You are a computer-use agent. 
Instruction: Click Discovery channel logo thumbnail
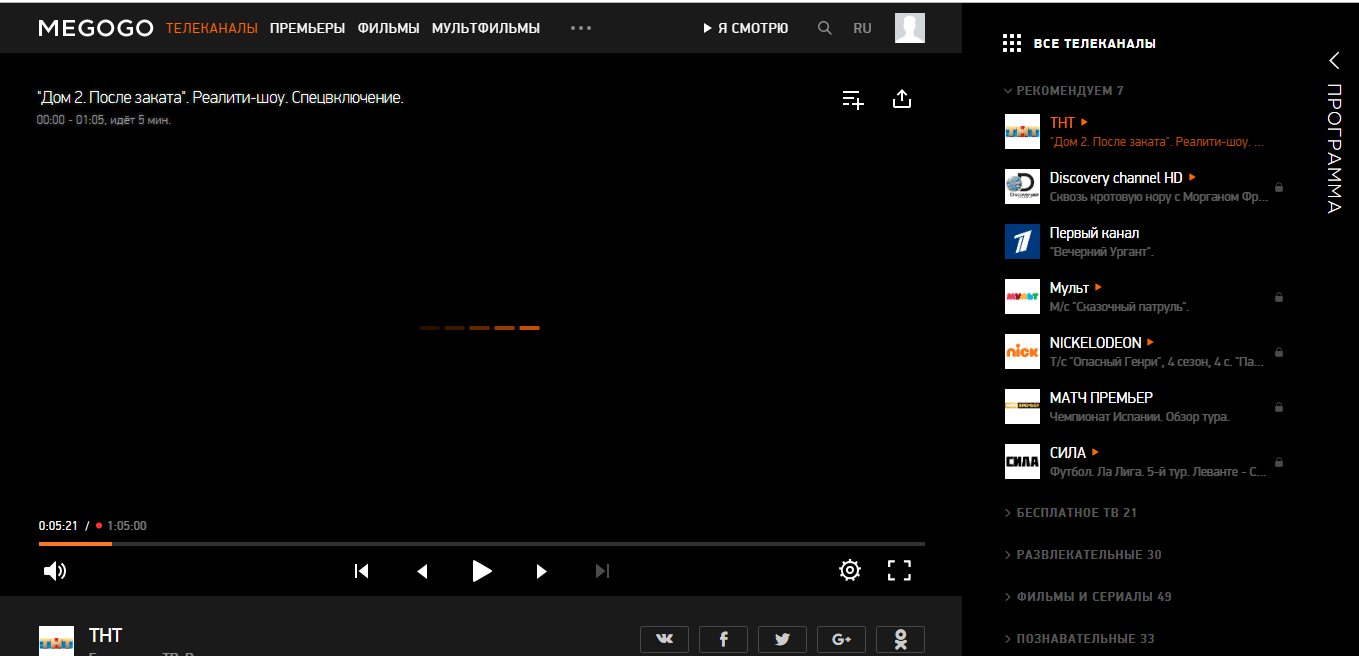tap(1022, 187)
